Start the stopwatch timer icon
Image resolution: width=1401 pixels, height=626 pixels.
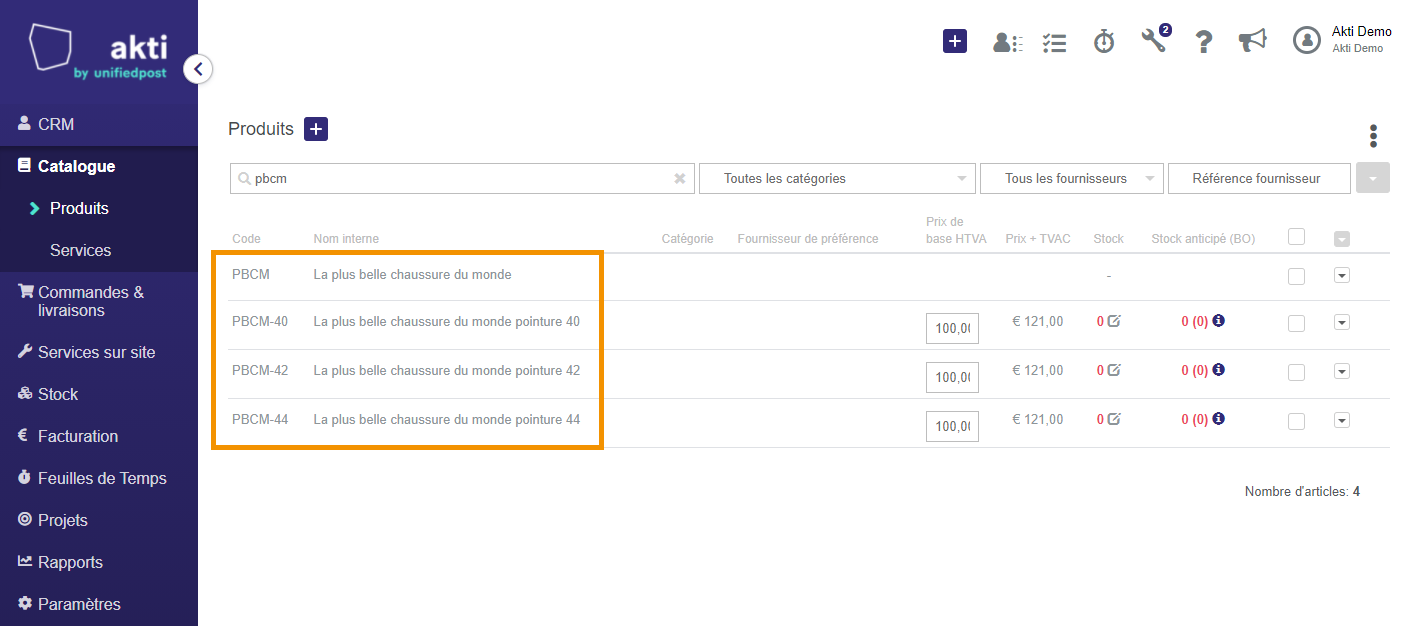tap(1104, 41)
